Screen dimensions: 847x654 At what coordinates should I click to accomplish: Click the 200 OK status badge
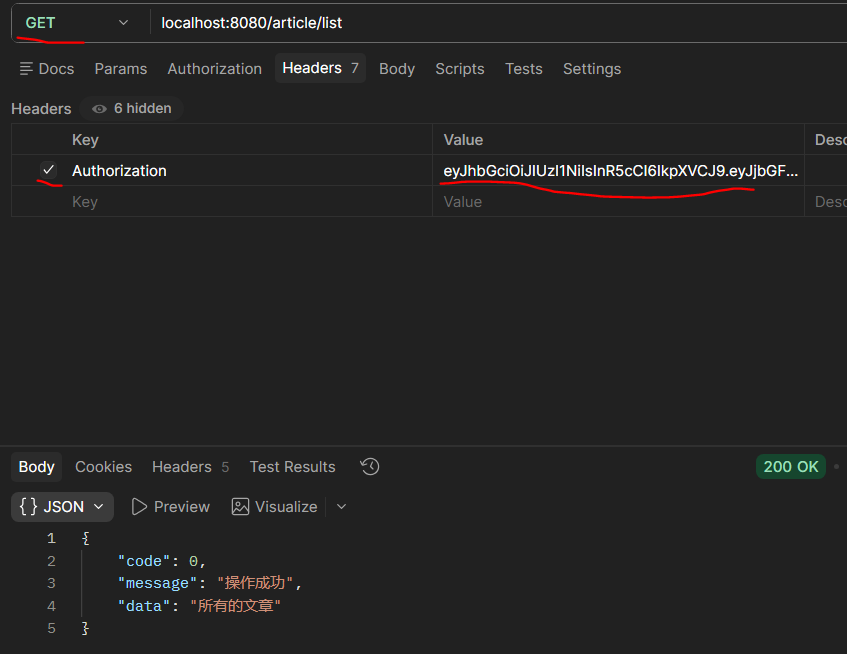click(791, 467)
